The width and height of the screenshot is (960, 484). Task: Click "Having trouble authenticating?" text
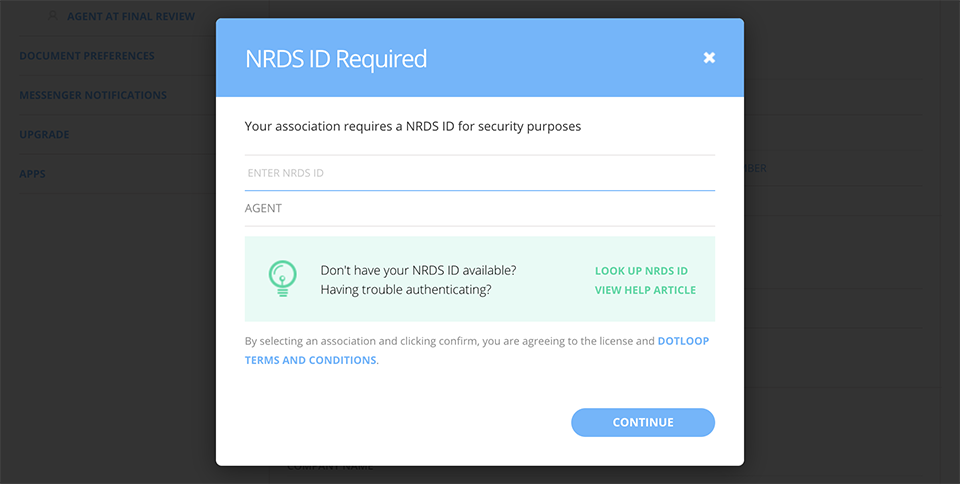pyautogui.click(x=406, y=290)
